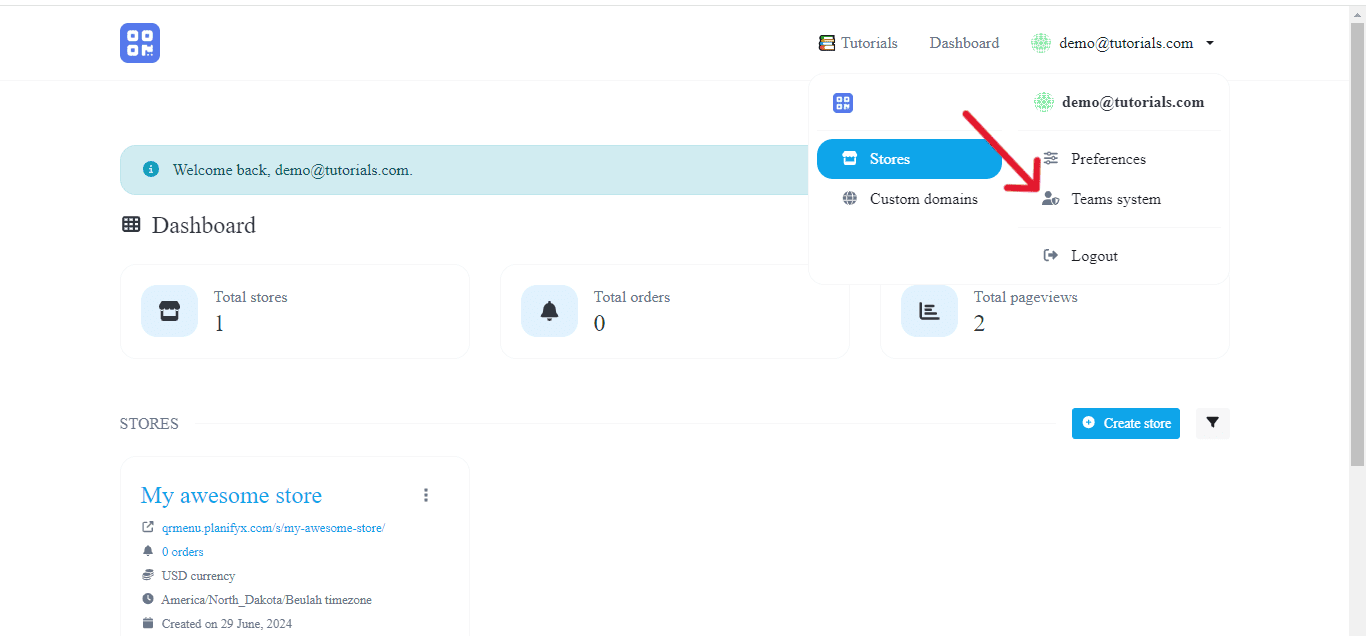Visit the qrmenu.planifyx.com store URL link
1366x636 pixels.
coord(273,528)
